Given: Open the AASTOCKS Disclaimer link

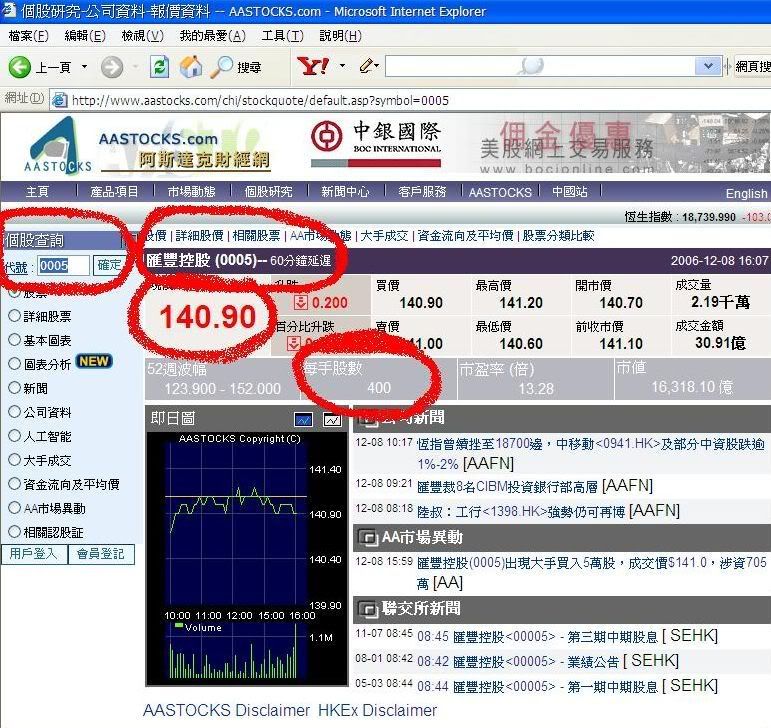Looking at the screenshot, I should [226, 710].
